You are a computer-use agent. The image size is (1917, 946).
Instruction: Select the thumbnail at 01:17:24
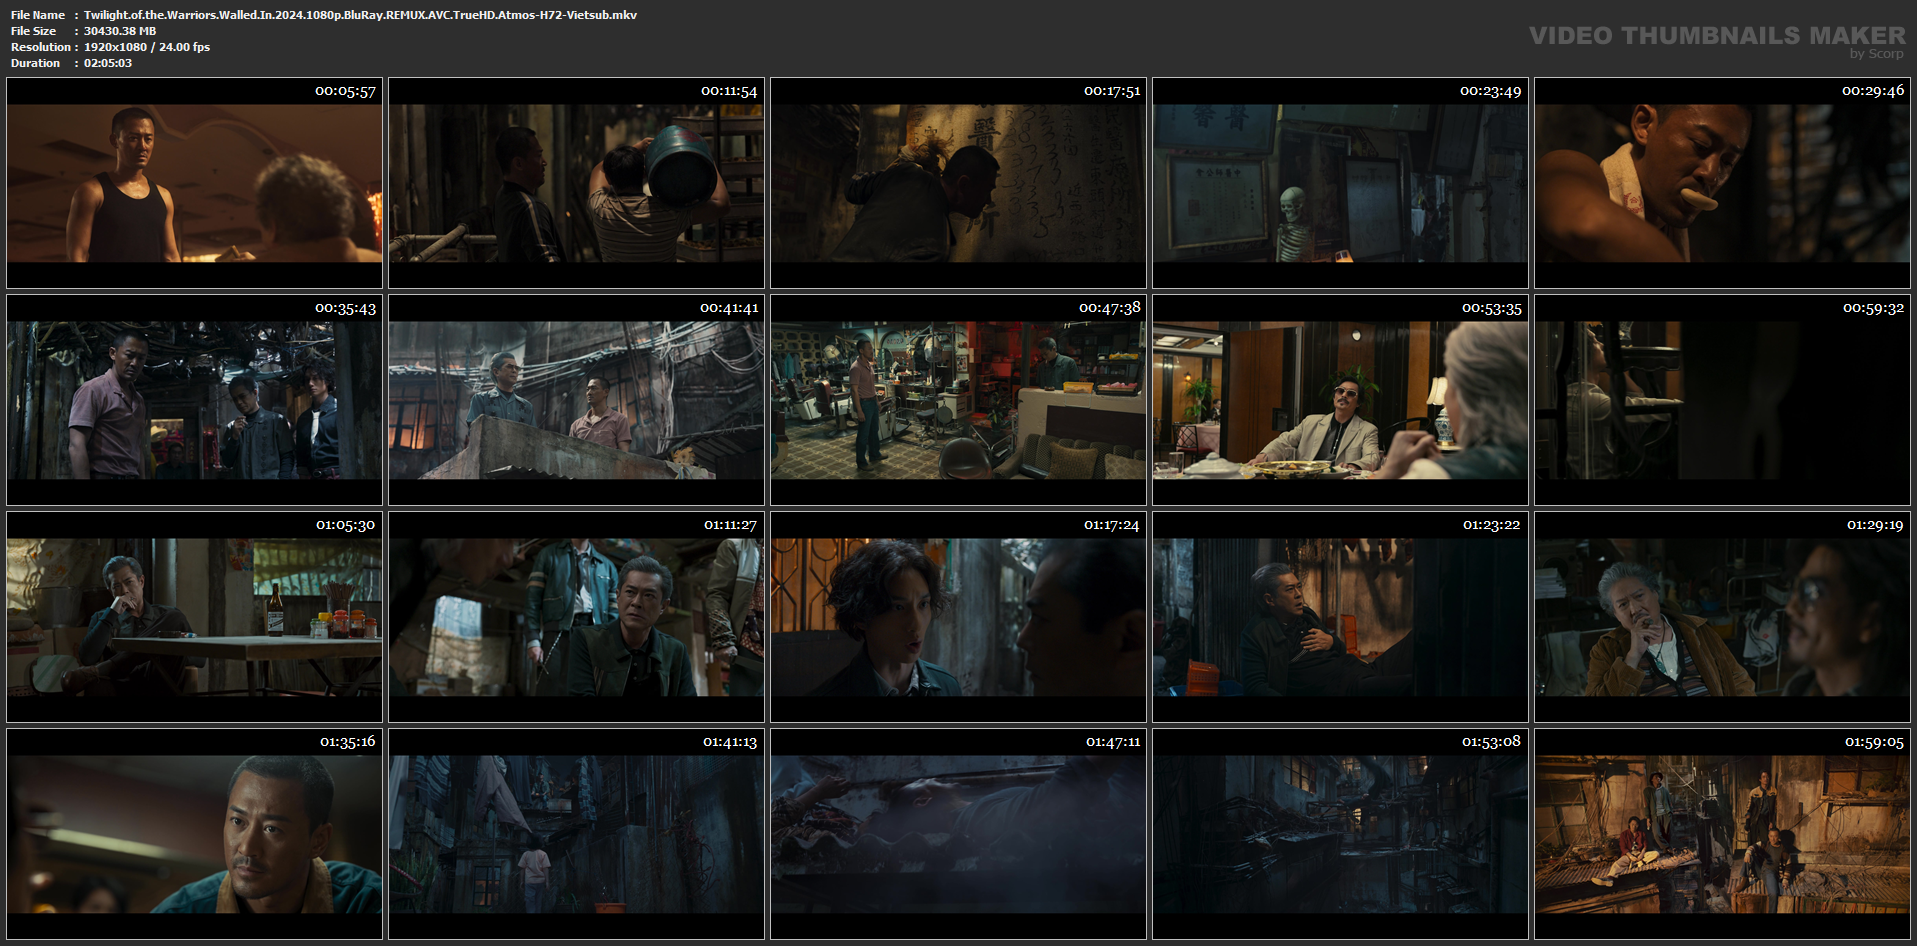click(958, 617)
